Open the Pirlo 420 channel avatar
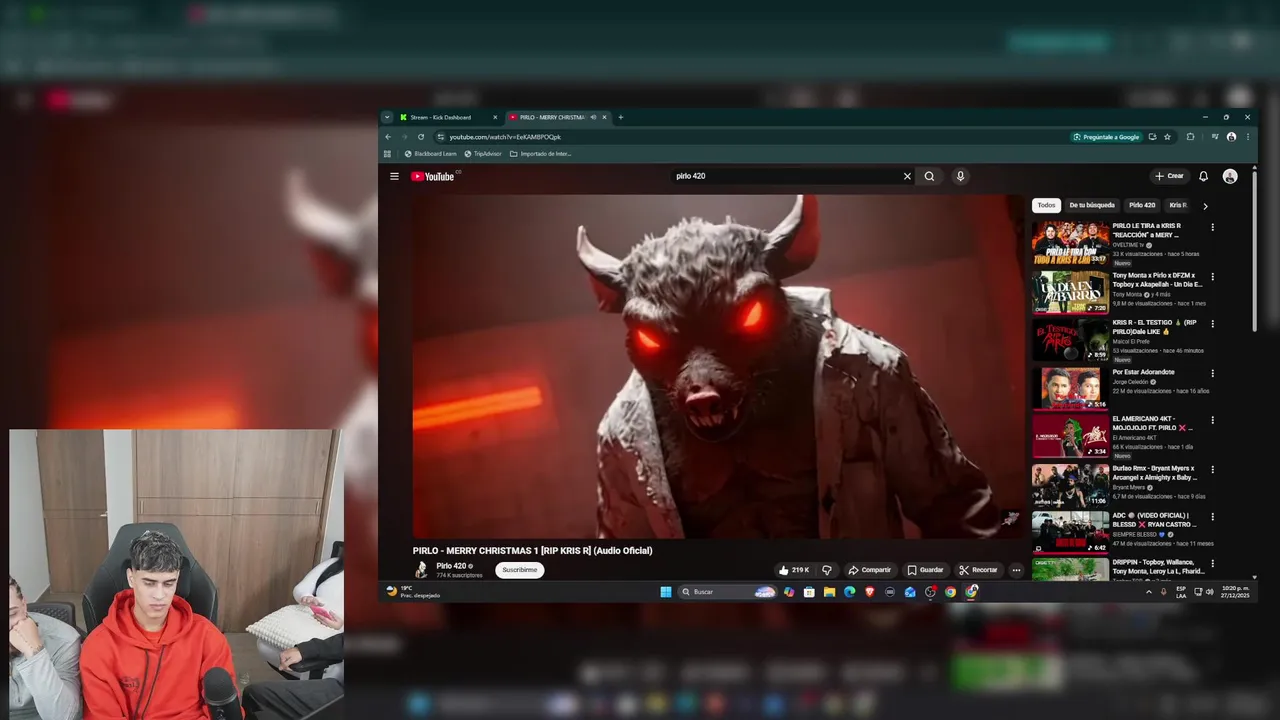This screenshot has height=720, width=1280. pyautogui.click(x=421, y=569)
